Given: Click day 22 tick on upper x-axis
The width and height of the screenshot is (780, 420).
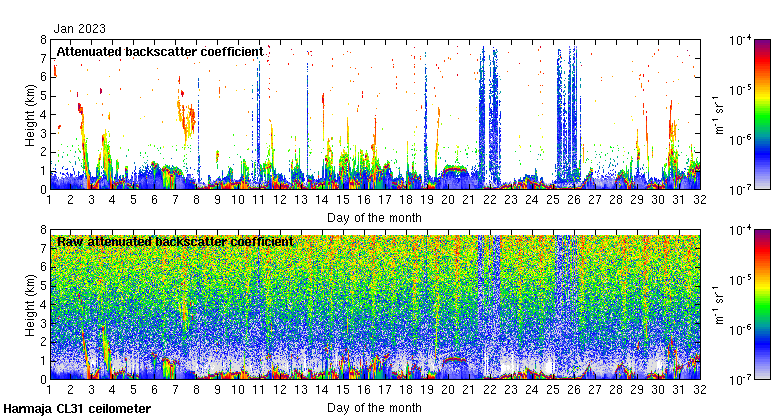Looking at the screenshot, I should click(490, 200).
